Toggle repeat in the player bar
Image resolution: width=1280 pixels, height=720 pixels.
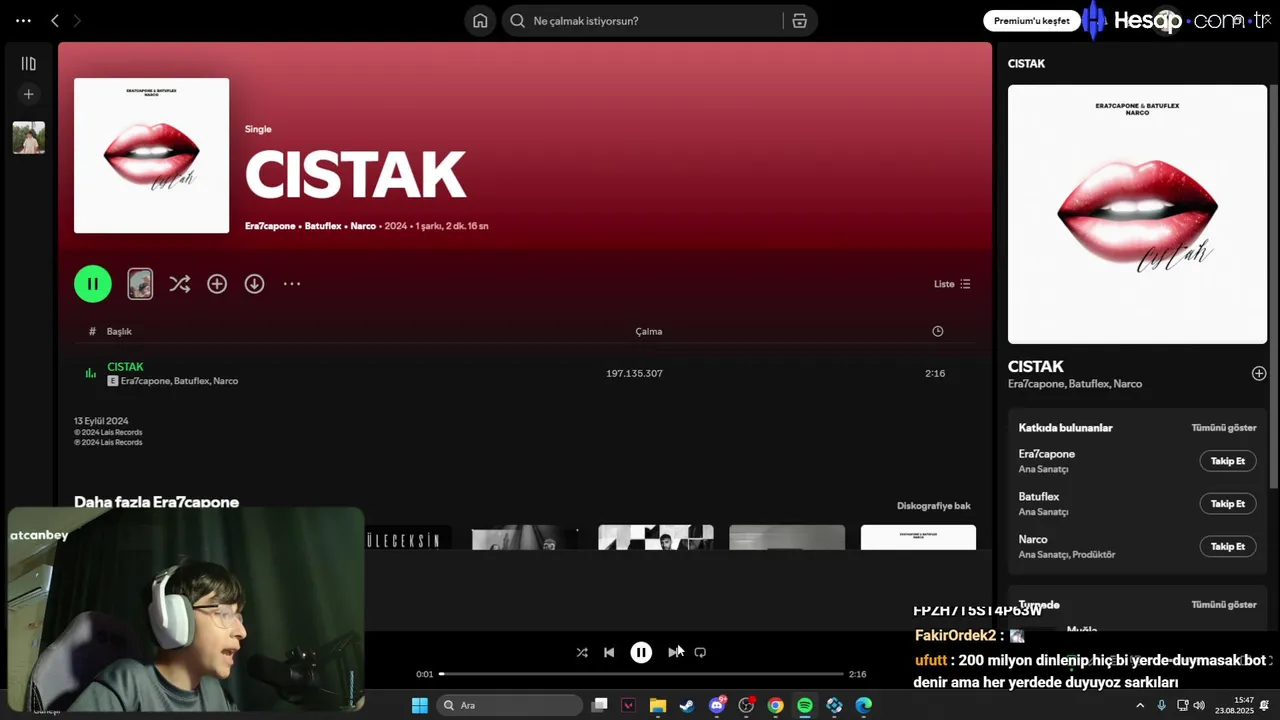(x=700, y=652)
